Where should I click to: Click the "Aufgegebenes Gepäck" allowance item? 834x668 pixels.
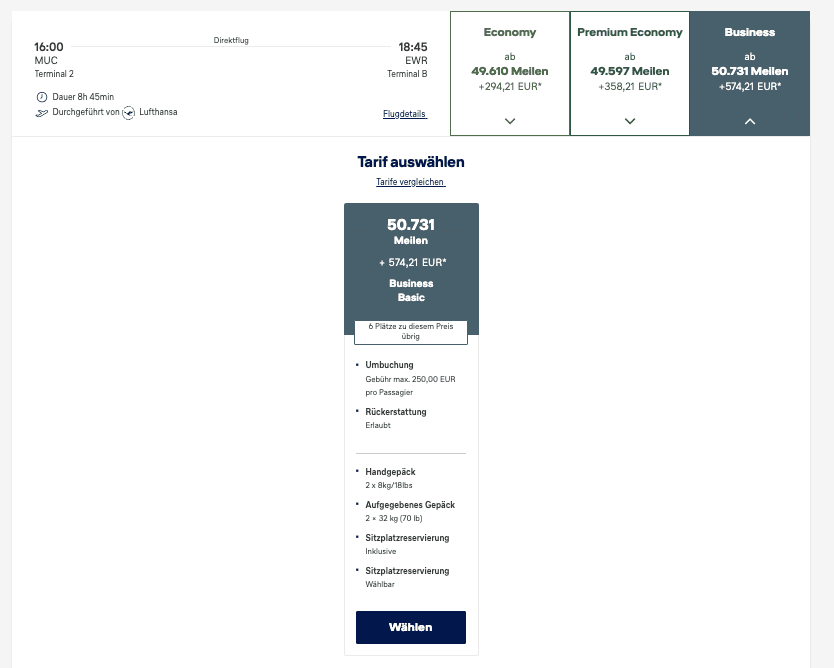[x=410, y=505]
